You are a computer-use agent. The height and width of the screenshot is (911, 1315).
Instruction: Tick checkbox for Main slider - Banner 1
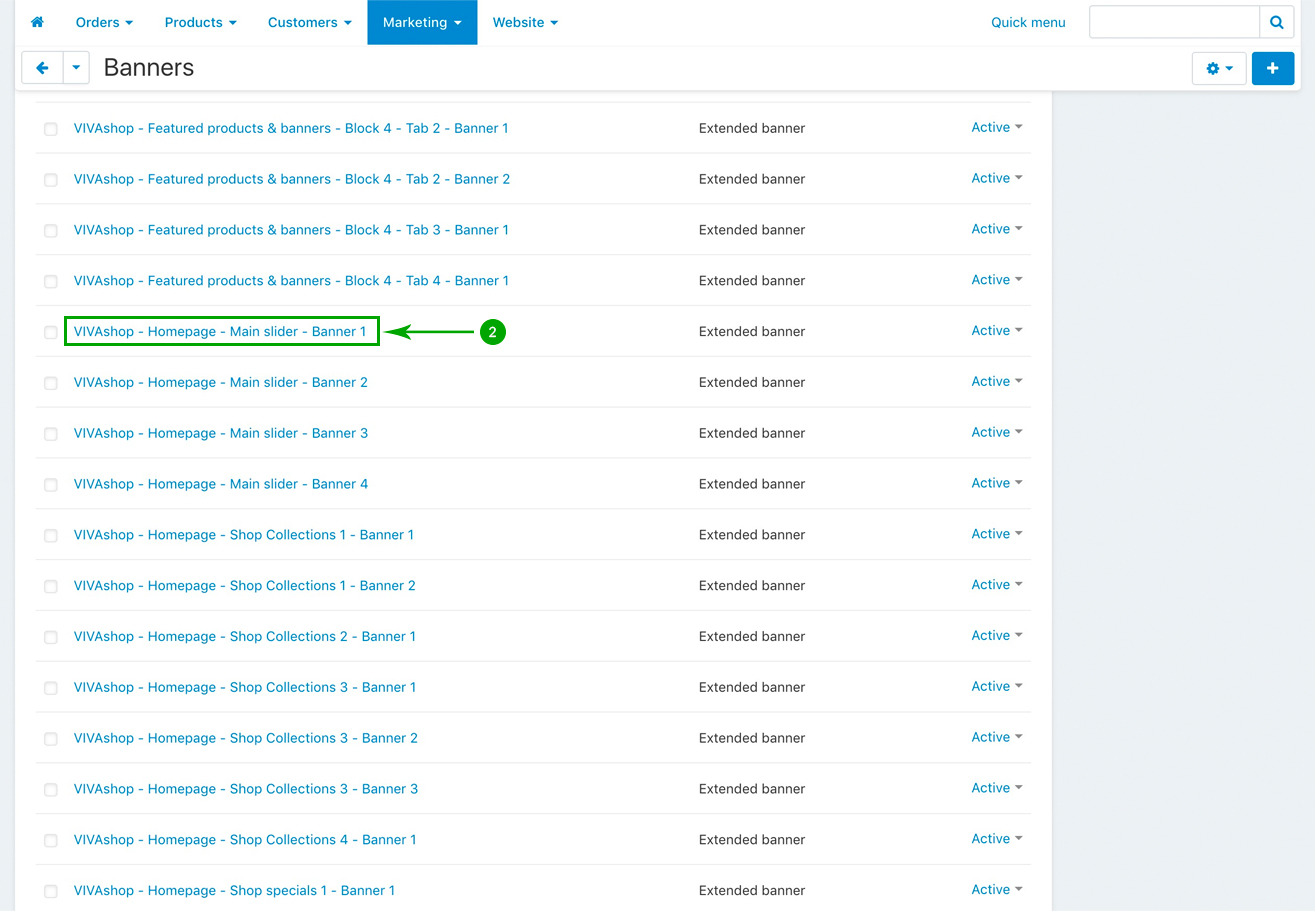tap(51, 332)
